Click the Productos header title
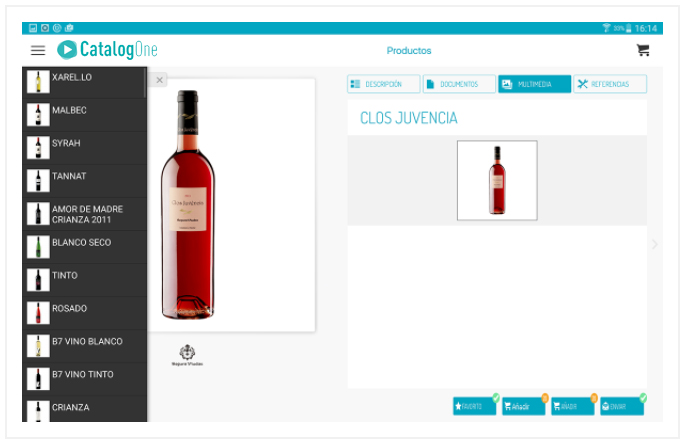This screenshot has height=446, width=685. [409, 51]
